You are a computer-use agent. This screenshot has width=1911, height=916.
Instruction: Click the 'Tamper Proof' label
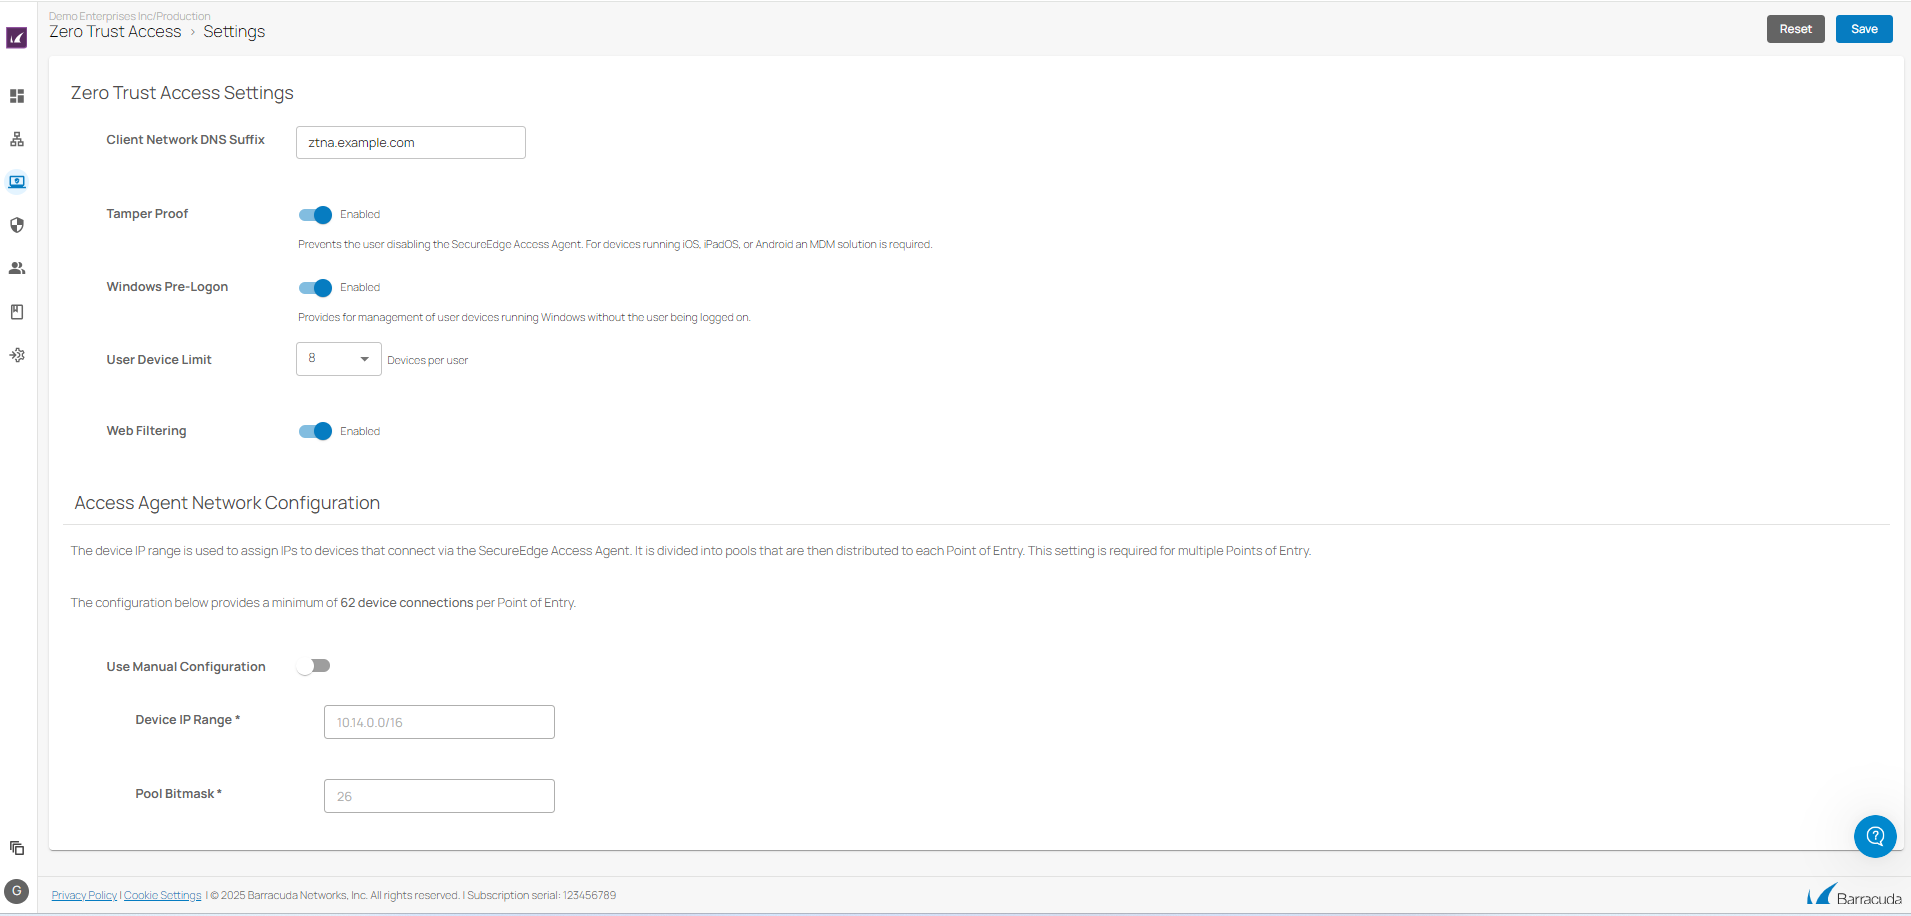pos(147,214)
